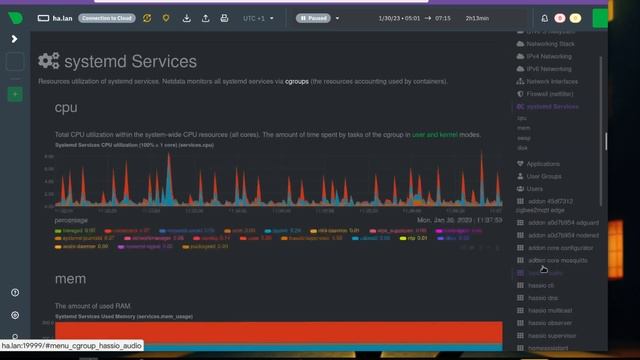Open Firewall (netfilter) menu section
640x360 pixels.
[x=545, y=94]
